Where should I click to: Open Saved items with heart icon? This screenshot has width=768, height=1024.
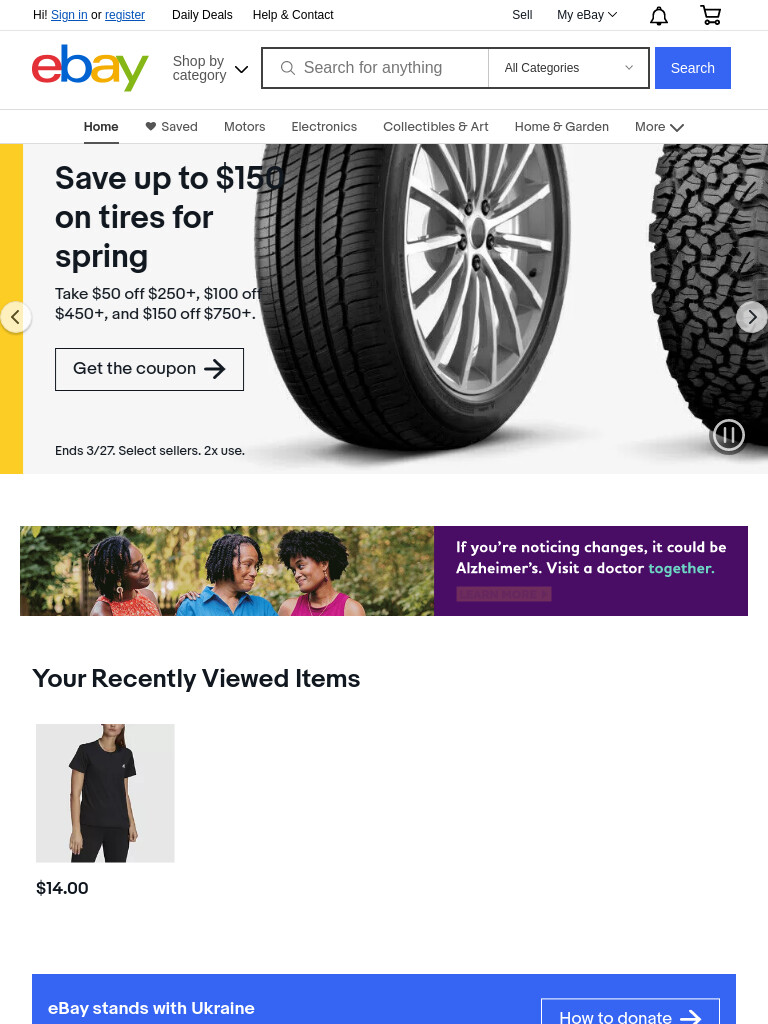pyautogui.click(x=171, y=127)
